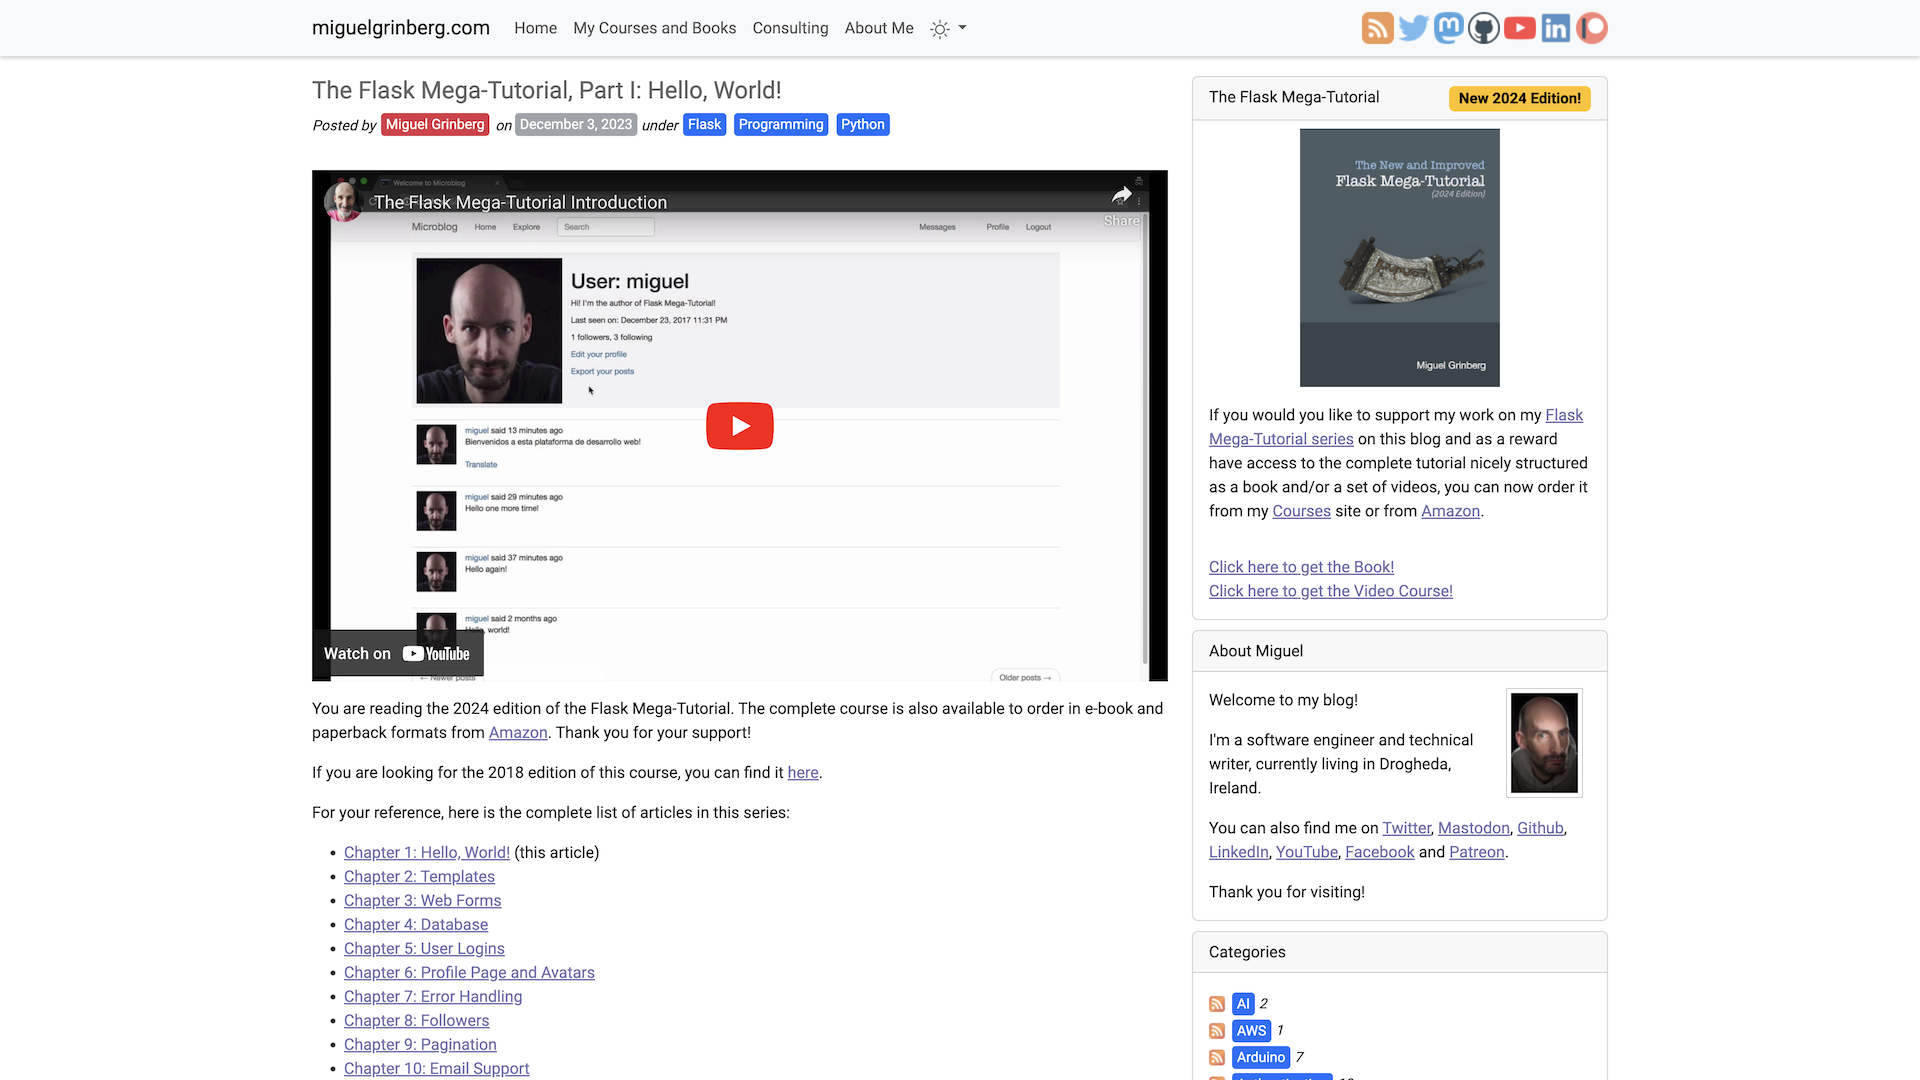Click the RSS feed icon

pyautogui.click(x=1377, y=28)
